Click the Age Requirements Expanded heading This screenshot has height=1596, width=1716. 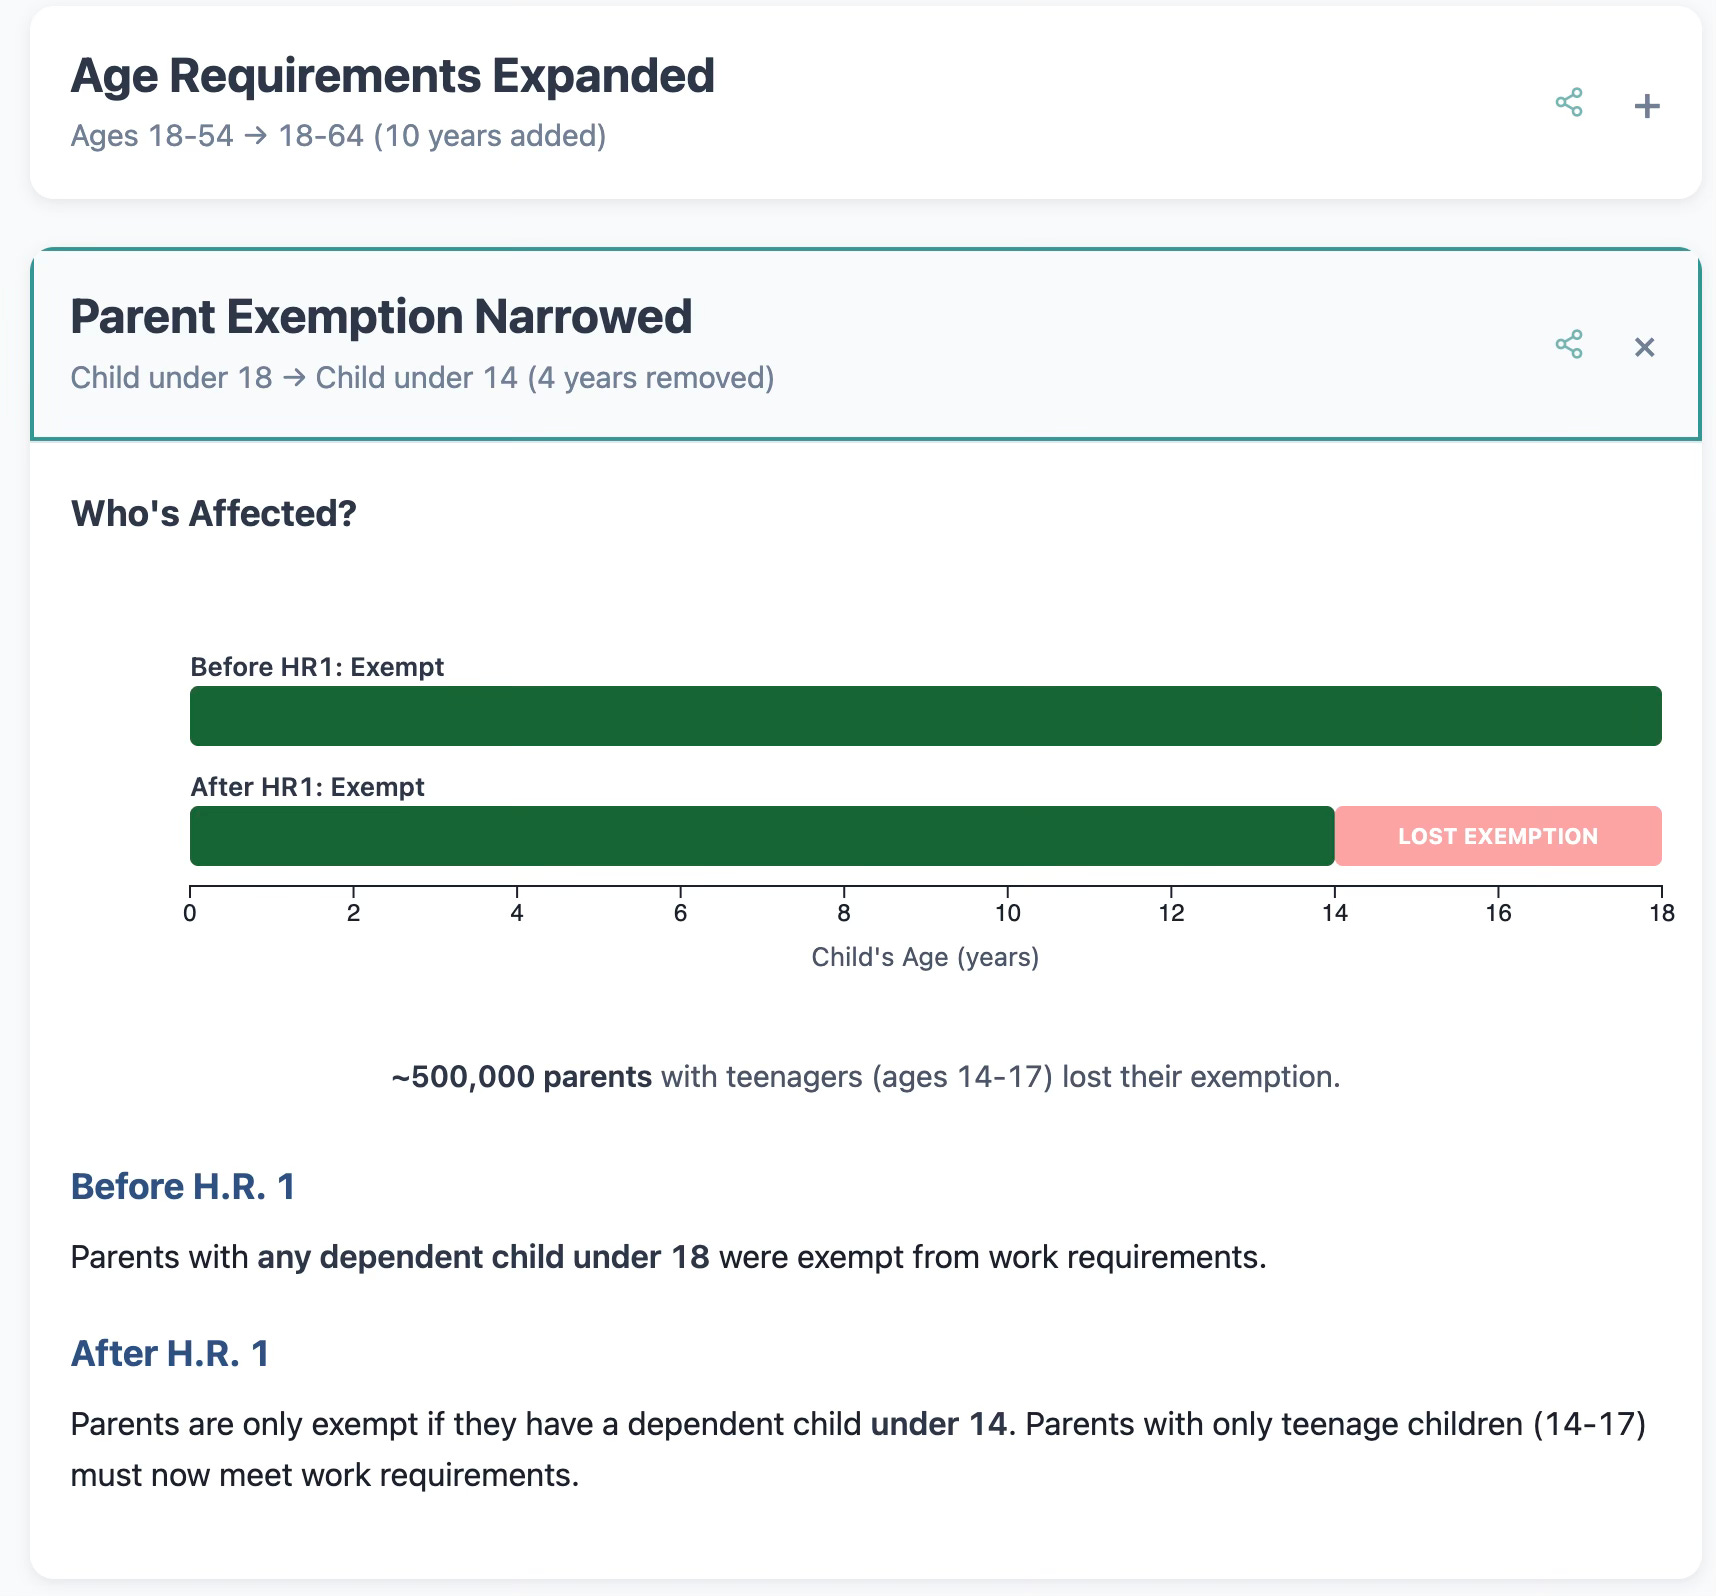392,76
